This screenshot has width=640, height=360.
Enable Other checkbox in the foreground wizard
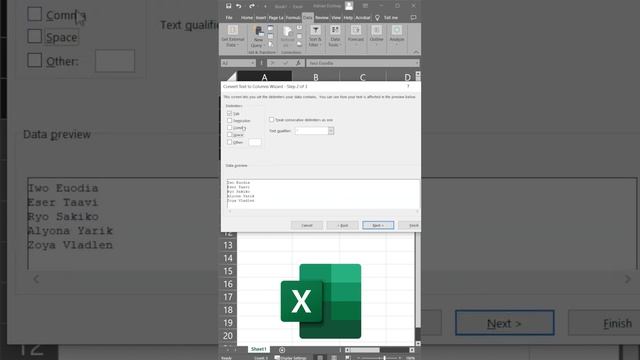(229, 142)
